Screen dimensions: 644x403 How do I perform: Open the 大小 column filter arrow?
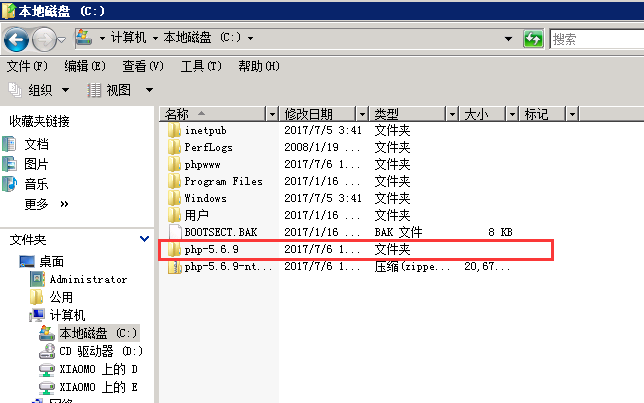(512, 114)
